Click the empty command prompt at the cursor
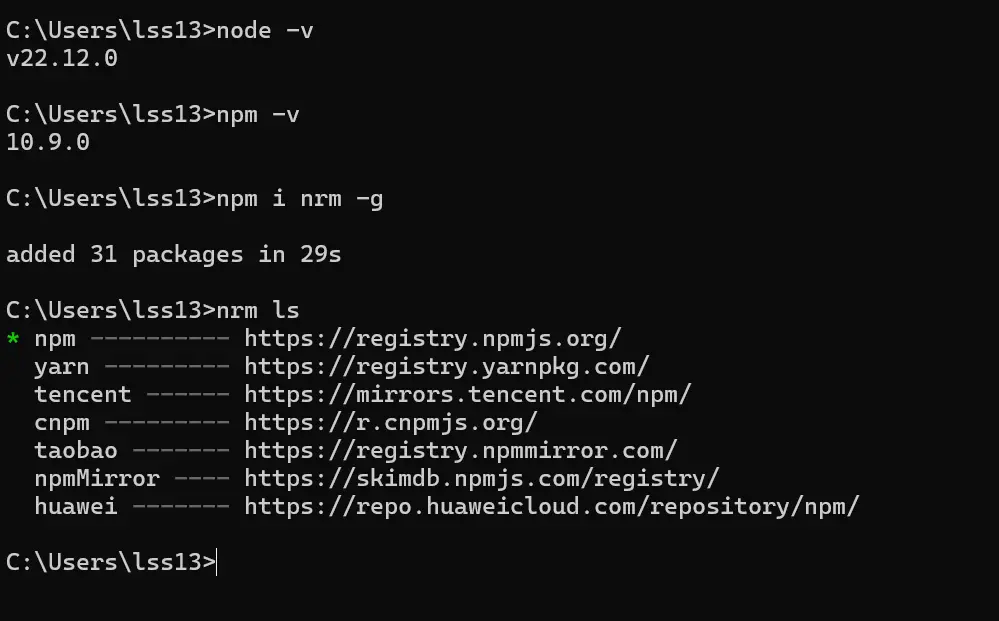The image size is (999, 621). click(217, 563)
